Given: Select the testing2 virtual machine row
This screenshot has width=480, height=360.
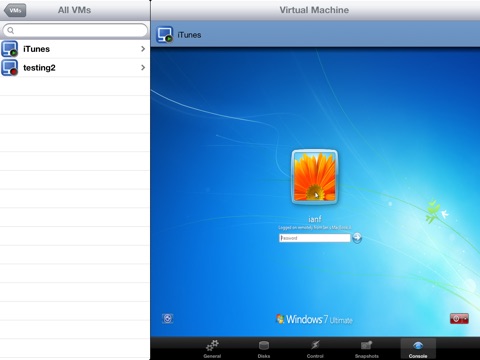Looking at the screenshot, I should tap(75, 68).
